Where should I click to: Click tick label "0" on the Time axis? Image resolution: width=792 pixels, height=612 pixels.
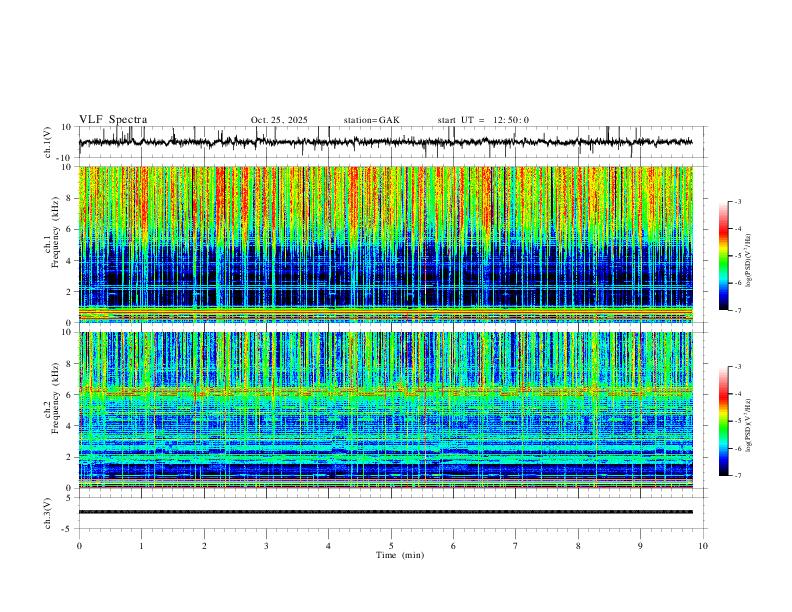(79, 546)
